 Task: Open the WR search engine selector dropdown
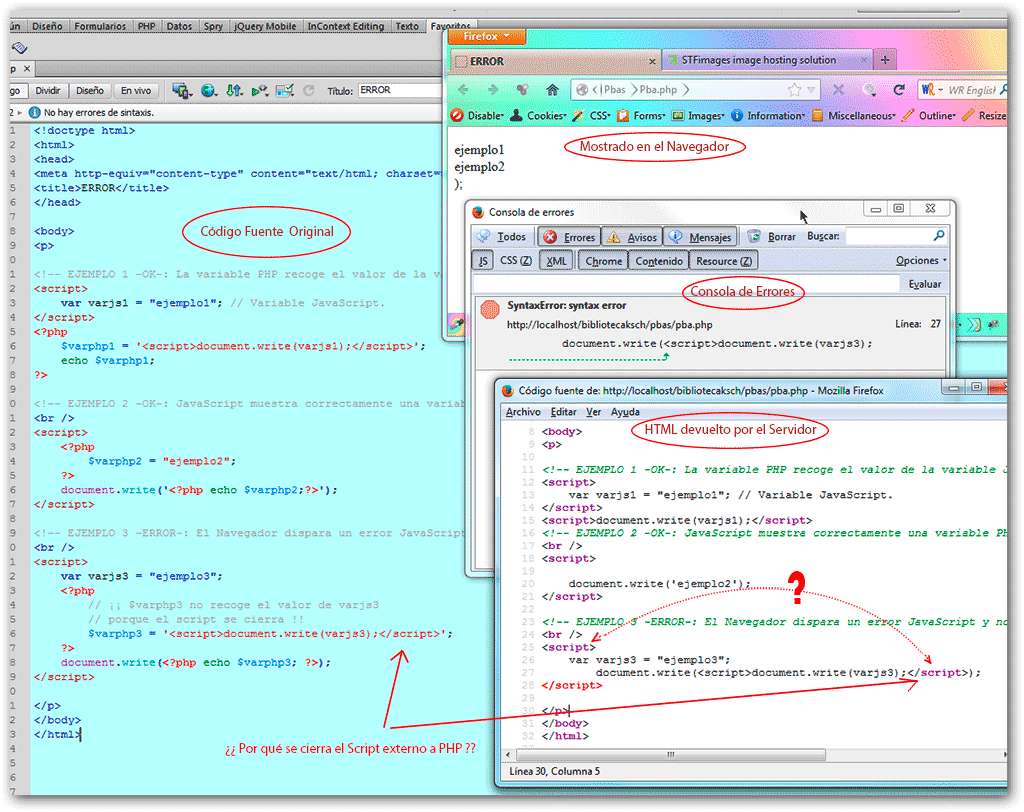click(932, 89)
